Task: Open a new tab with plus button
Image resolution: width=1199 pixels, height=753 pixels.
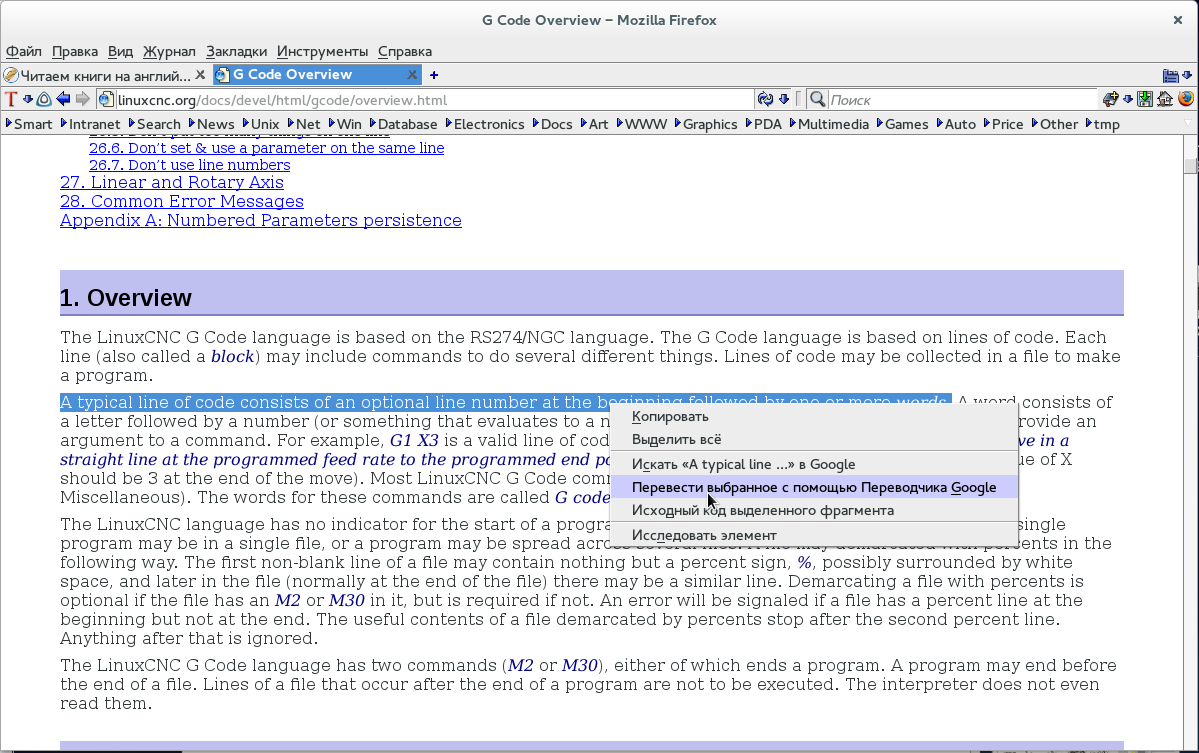Action: (434, 75)
